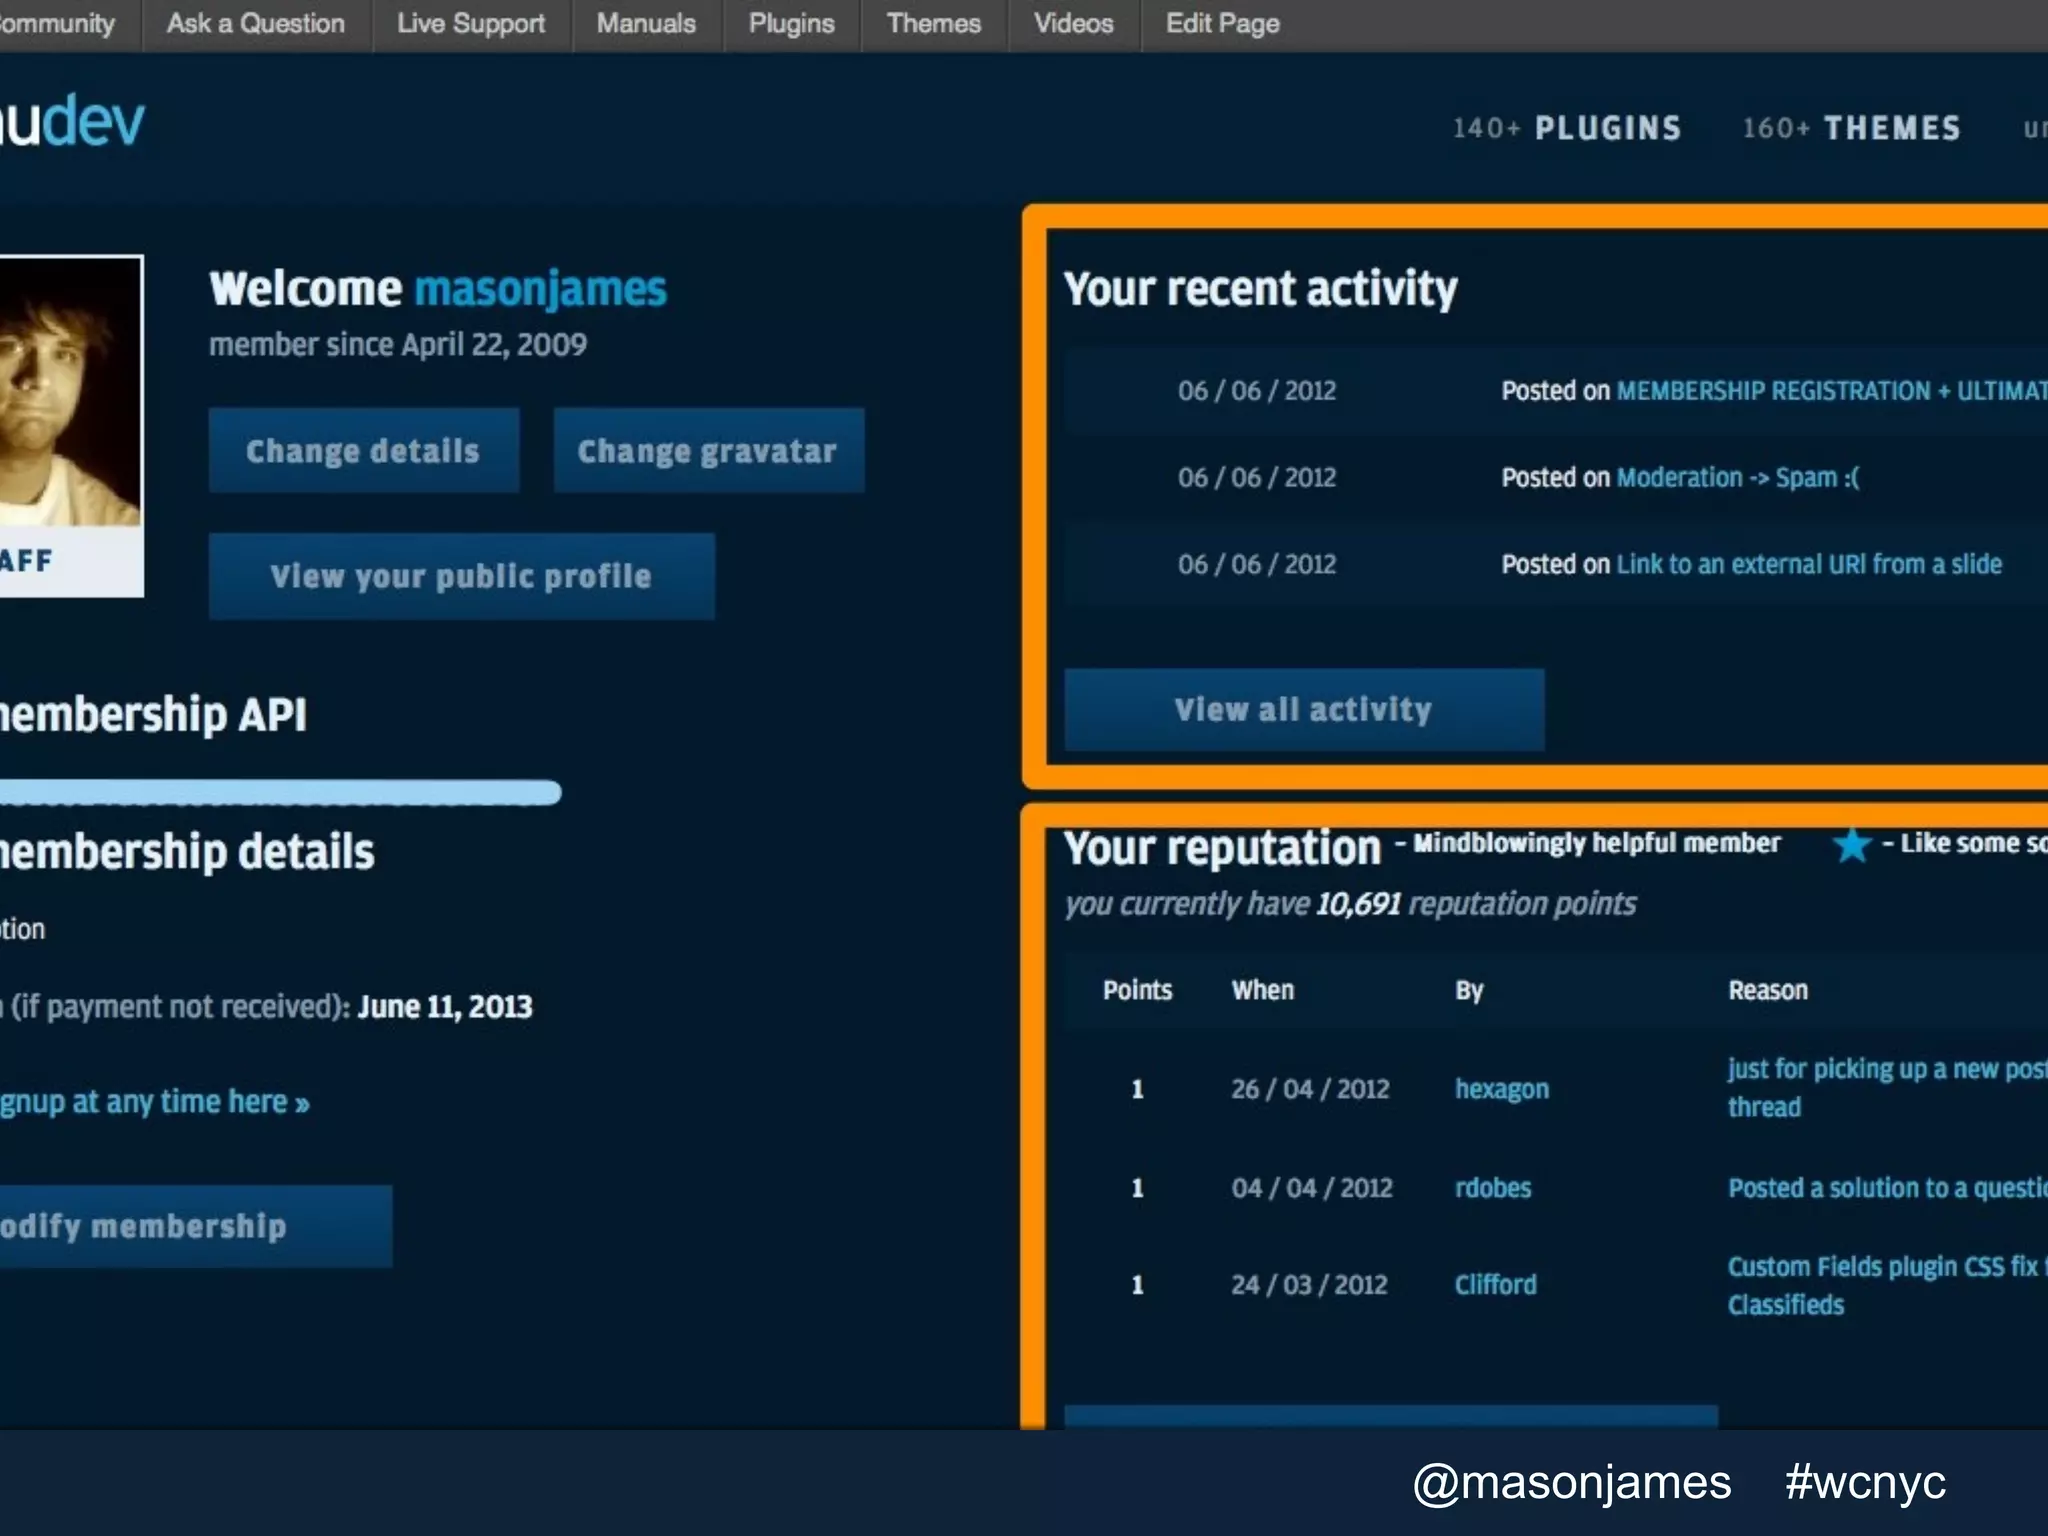Open the Ask a Question menu item
This screenshot has width=2048, height=1536.
pyautogui.click(x=255, y=24)
